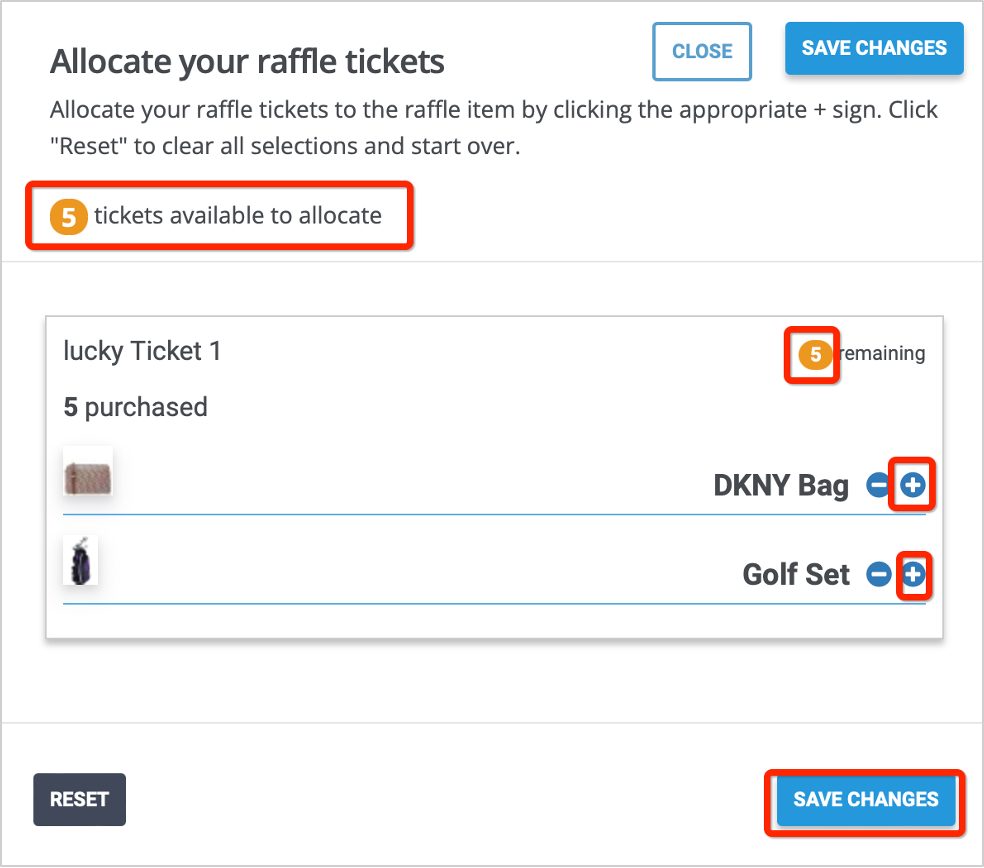The width and height of the screenshot is (984, 868).
Task: Click the plus icon next to DKNY Bag
Action: coord(912,484)
